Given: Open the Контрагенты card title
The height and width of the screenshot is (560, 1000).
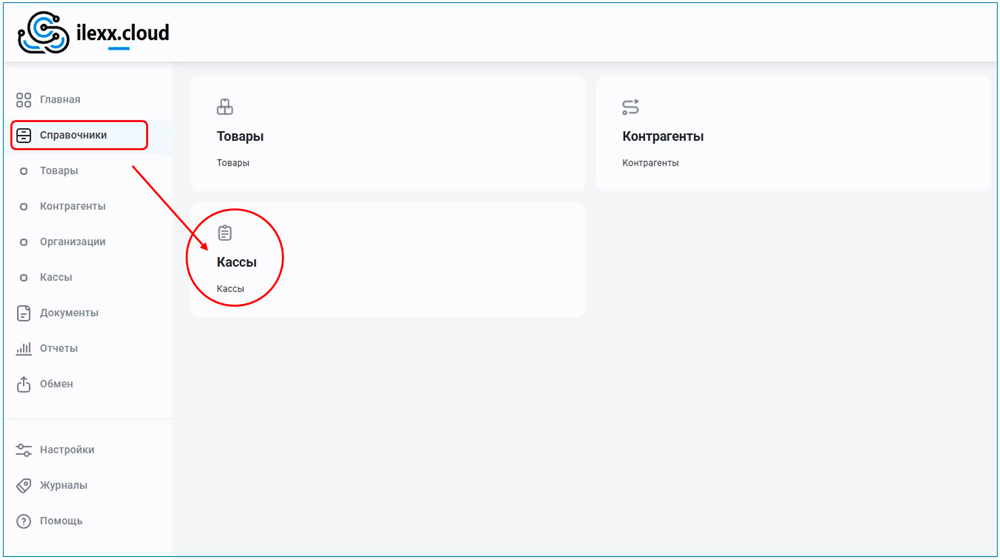Looking at the screenshot, I should tap(663, 136).
